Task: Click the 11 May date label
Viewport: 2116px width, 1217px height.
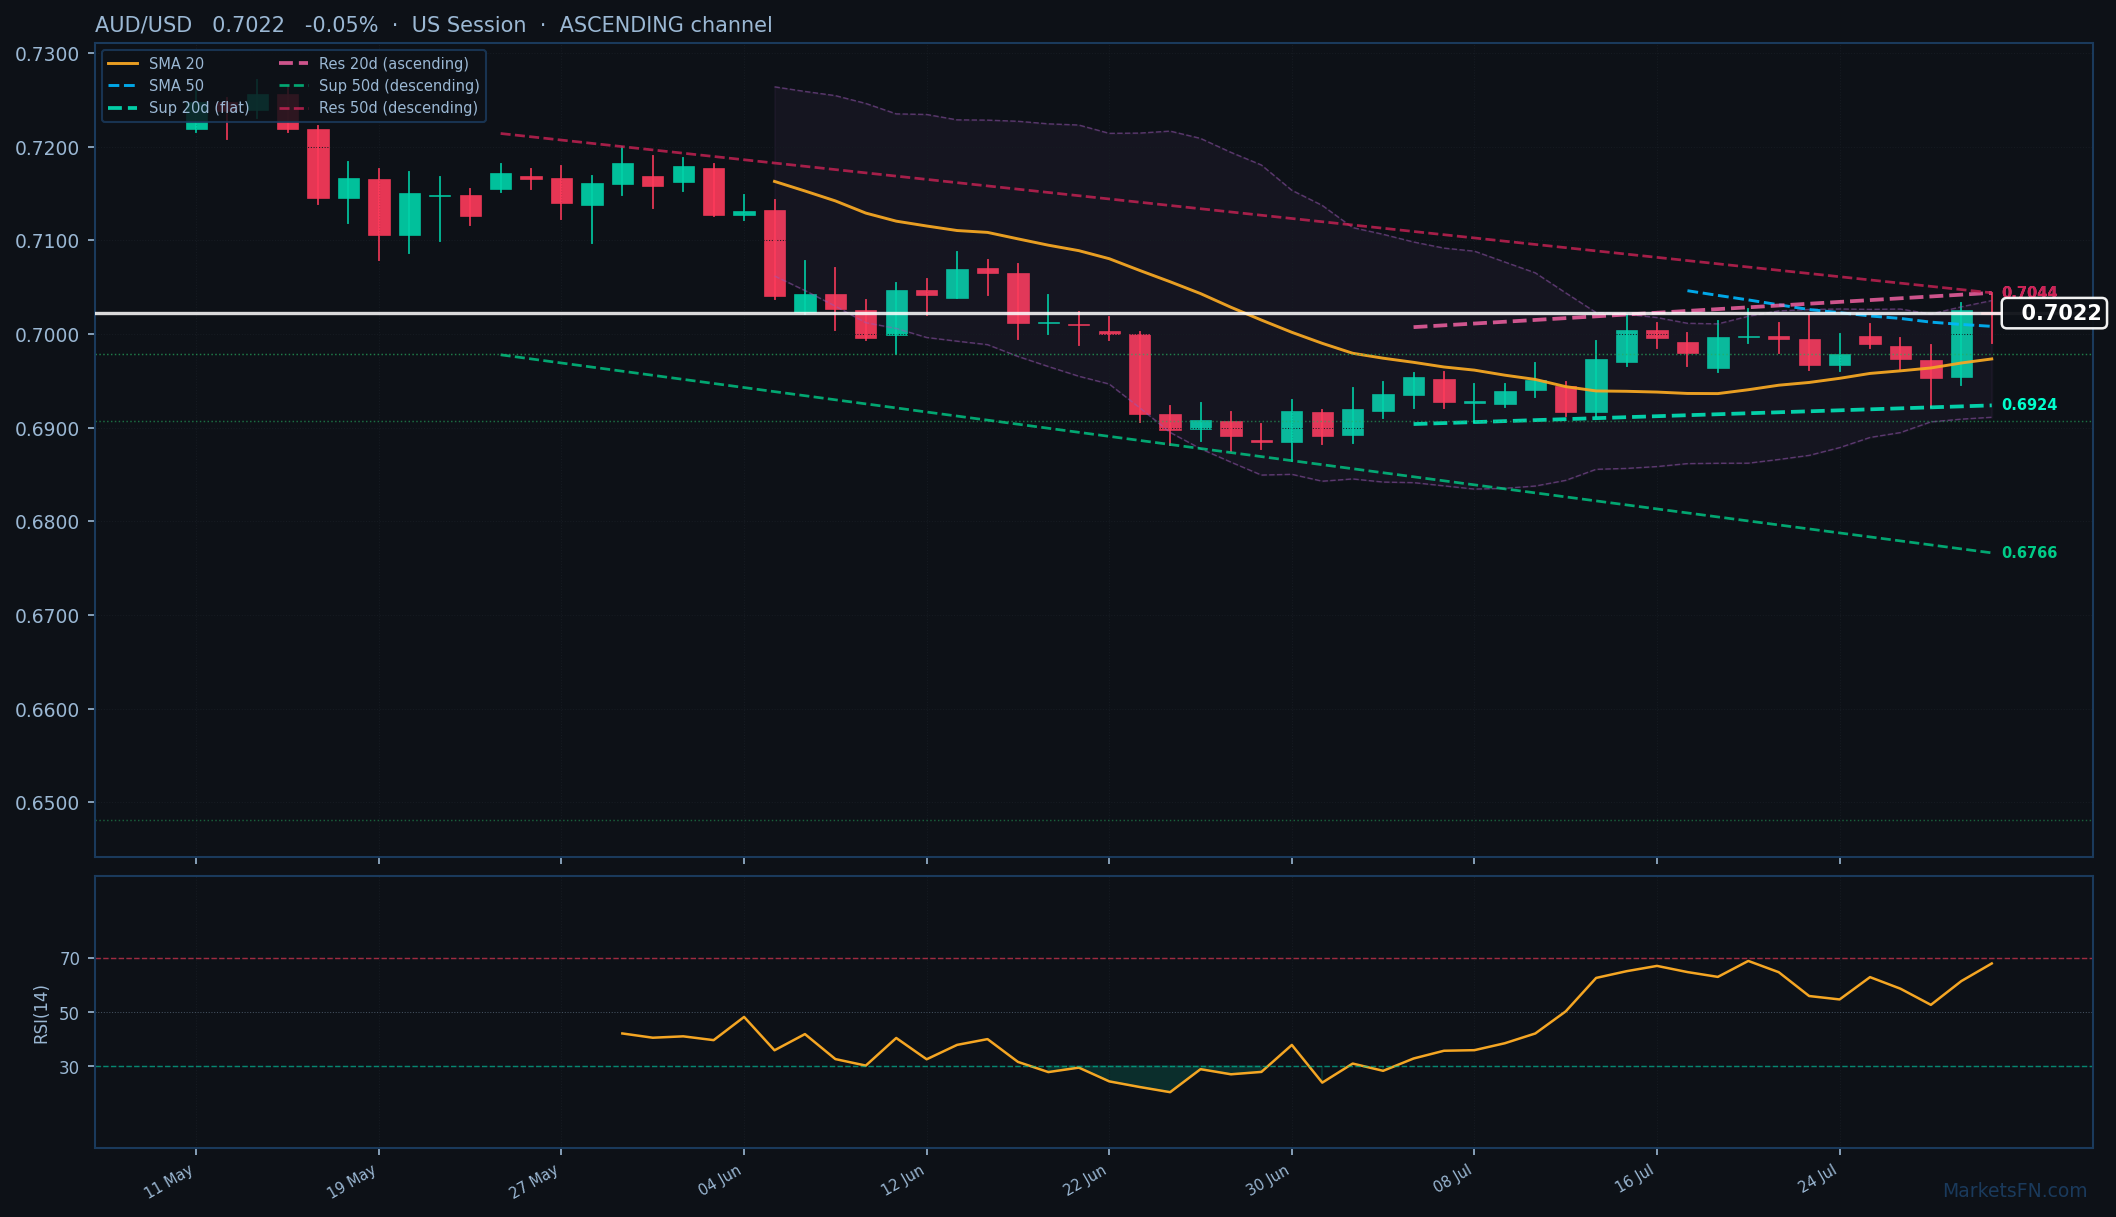Action: (x=169, y=1182)
